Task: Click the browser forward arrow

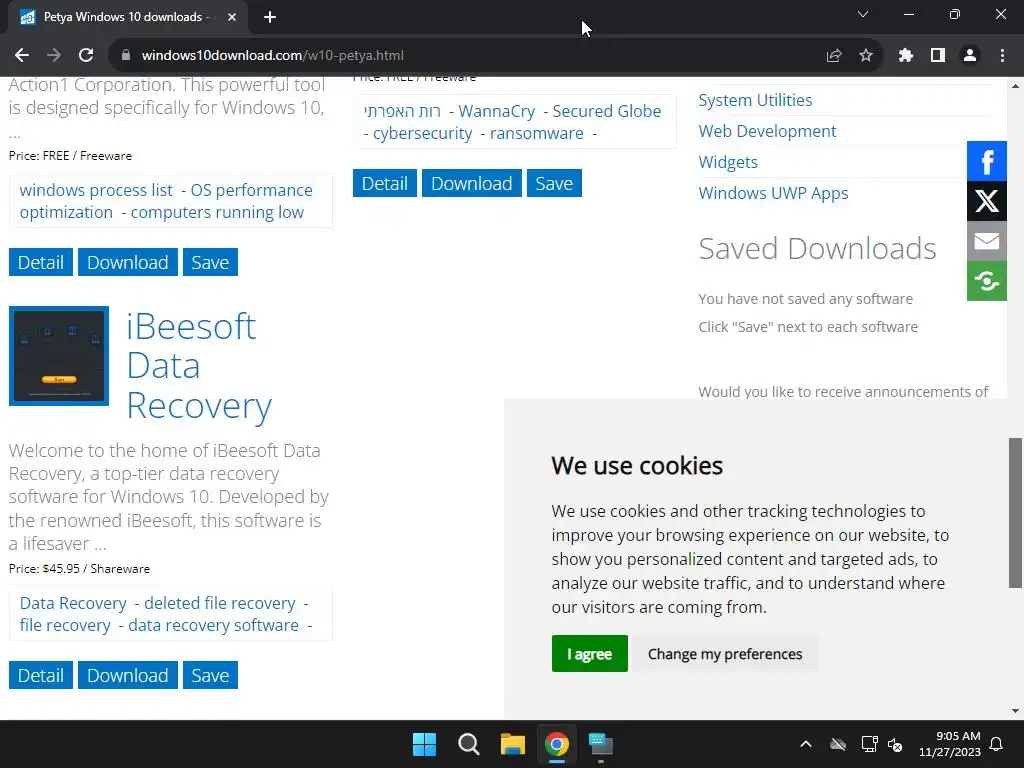Action: click(x=54, y=56)
